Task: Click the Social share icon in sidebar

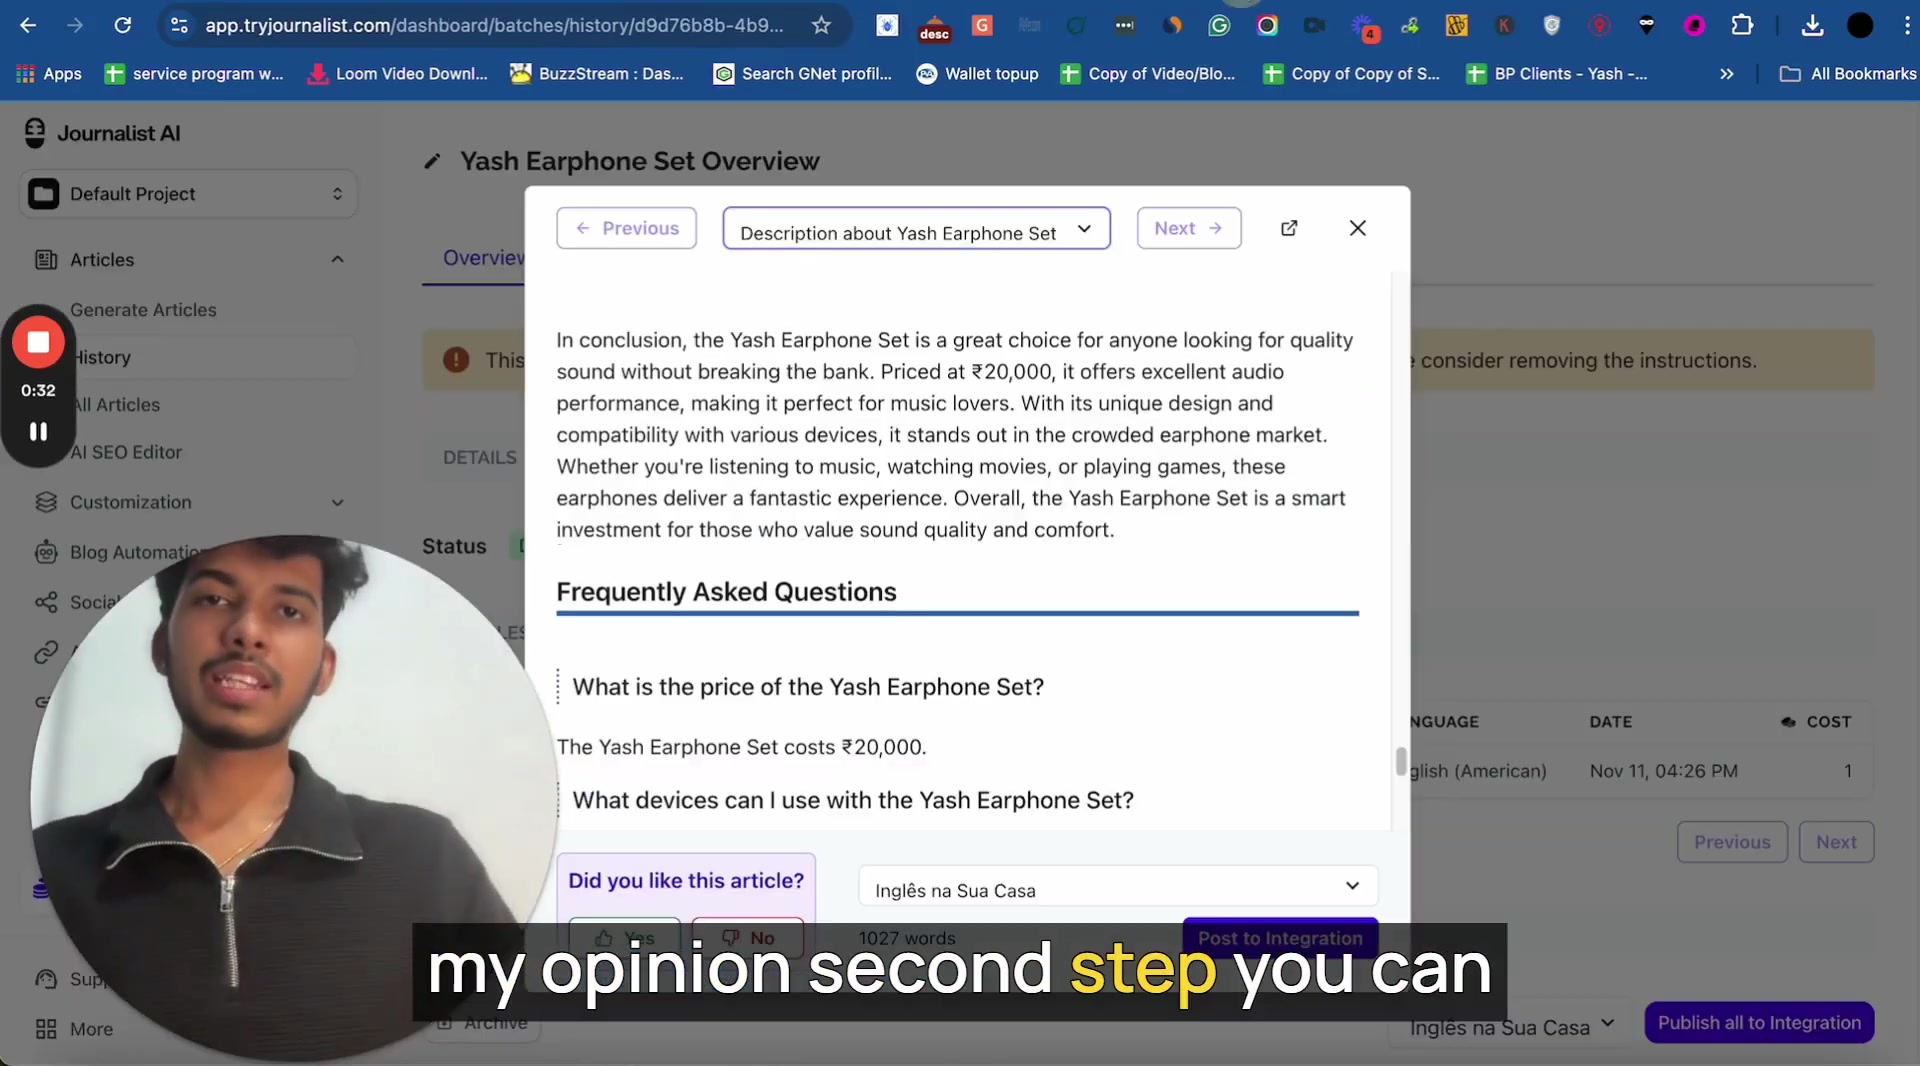Action: tap(46, 602)
